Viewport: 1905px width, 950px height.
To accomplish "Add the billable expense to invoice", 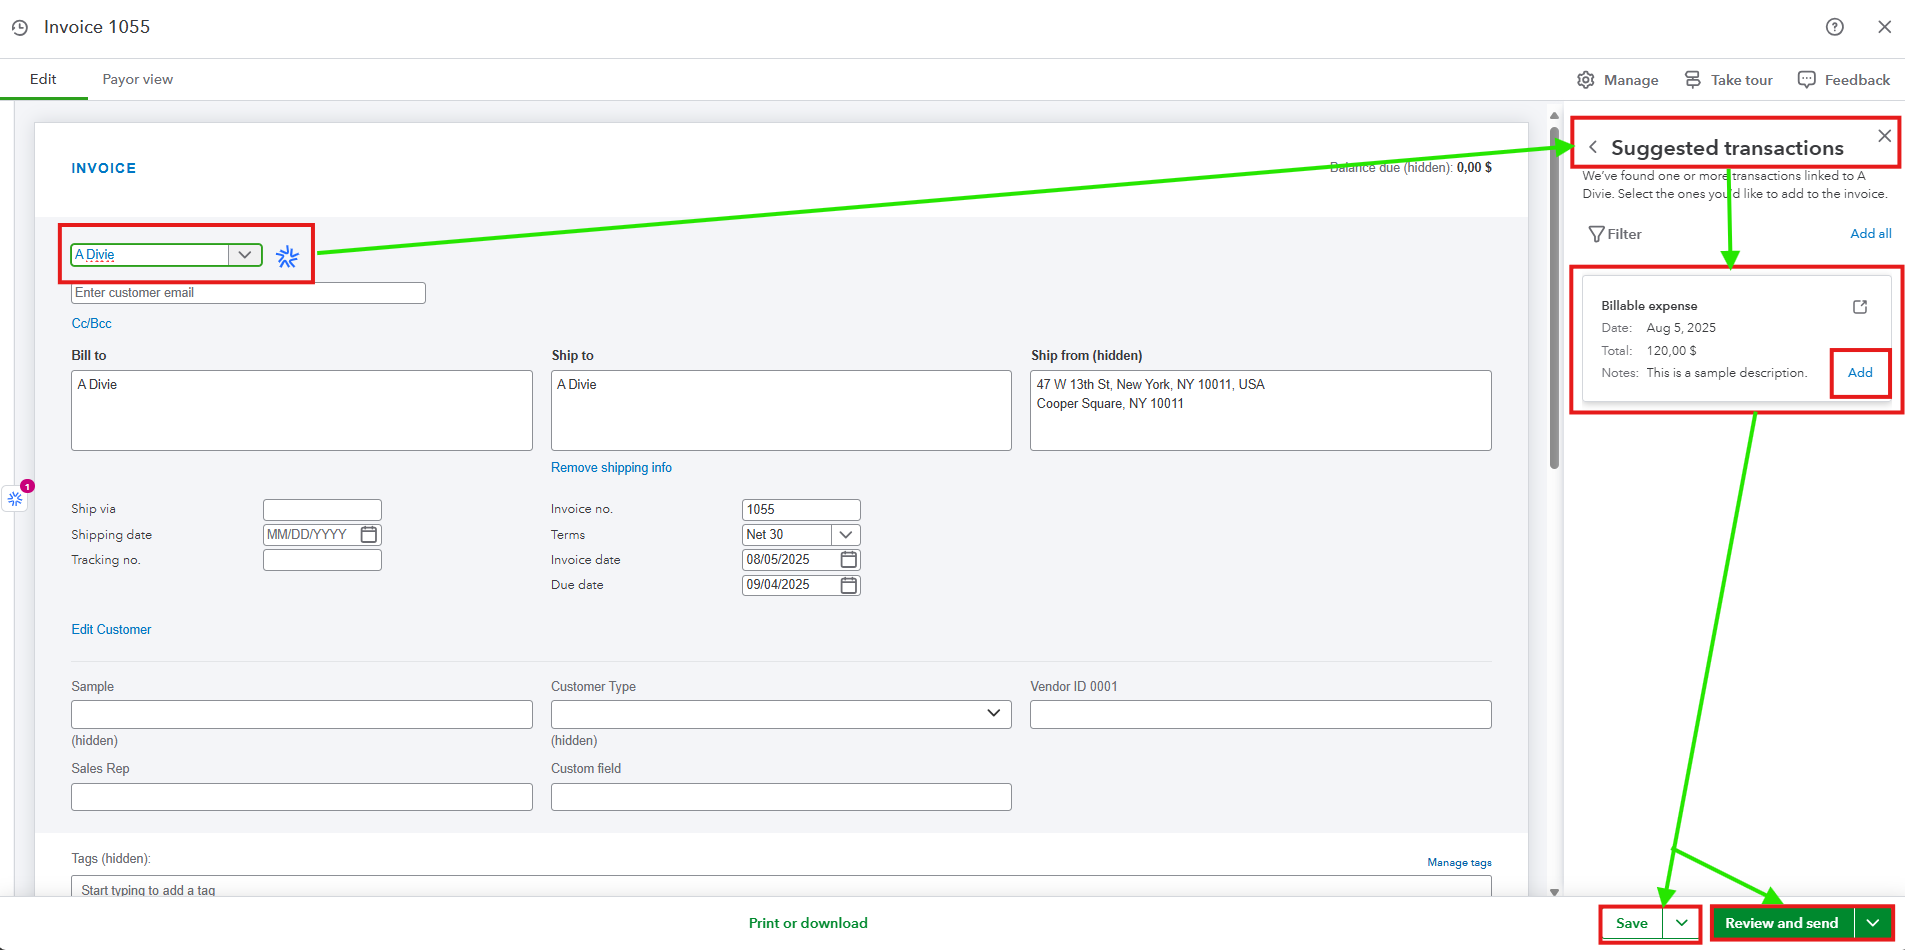I will tap(1860, 373).
